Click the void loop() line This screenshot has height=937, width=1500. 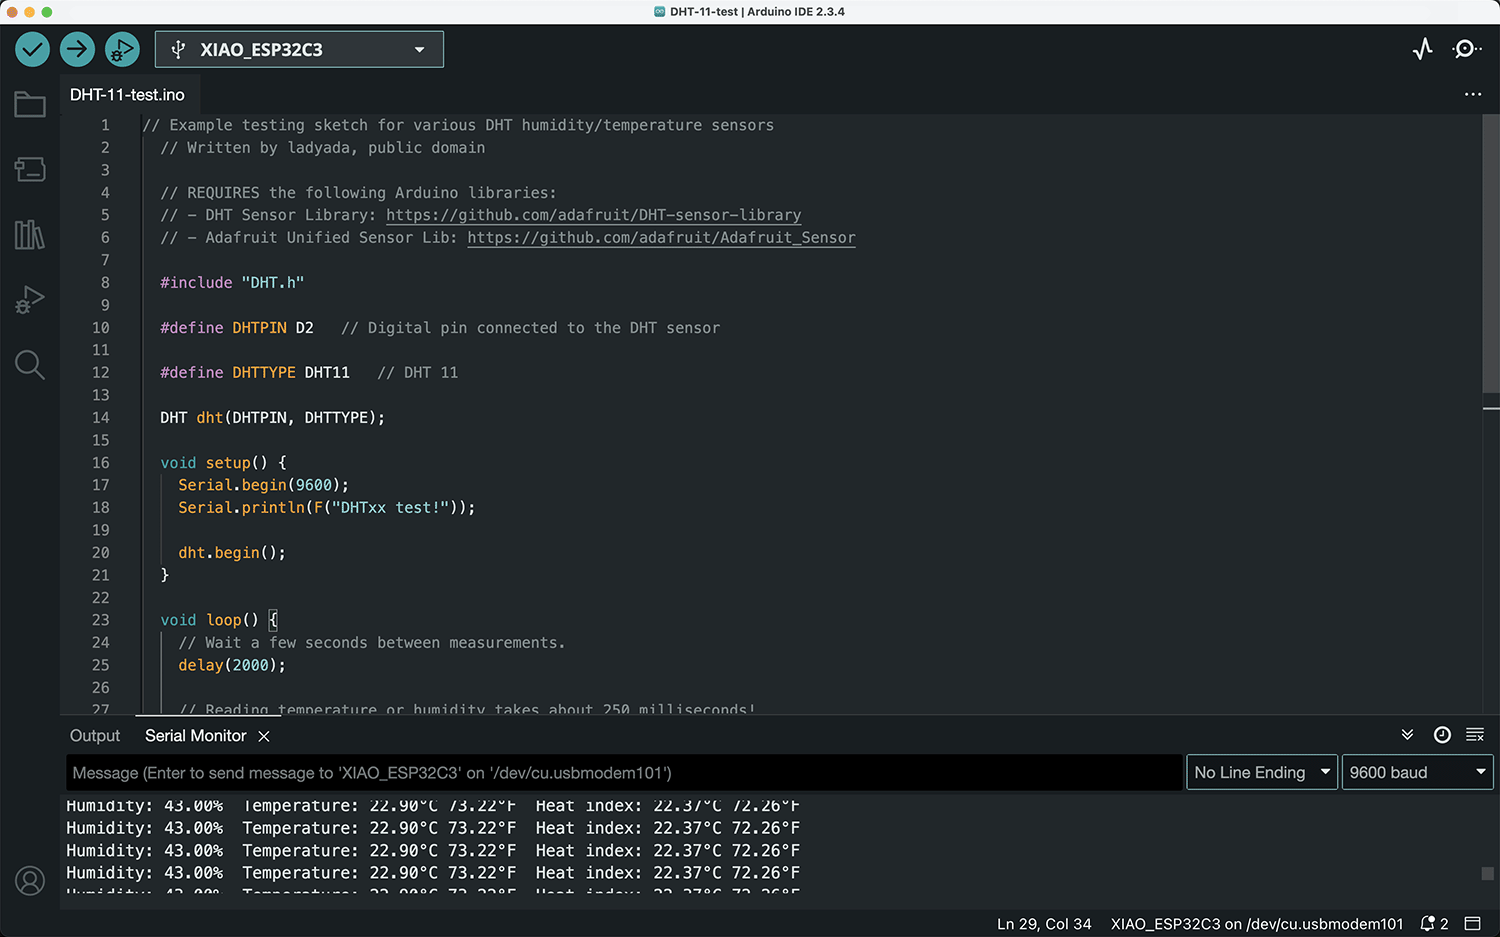[219, 620]
